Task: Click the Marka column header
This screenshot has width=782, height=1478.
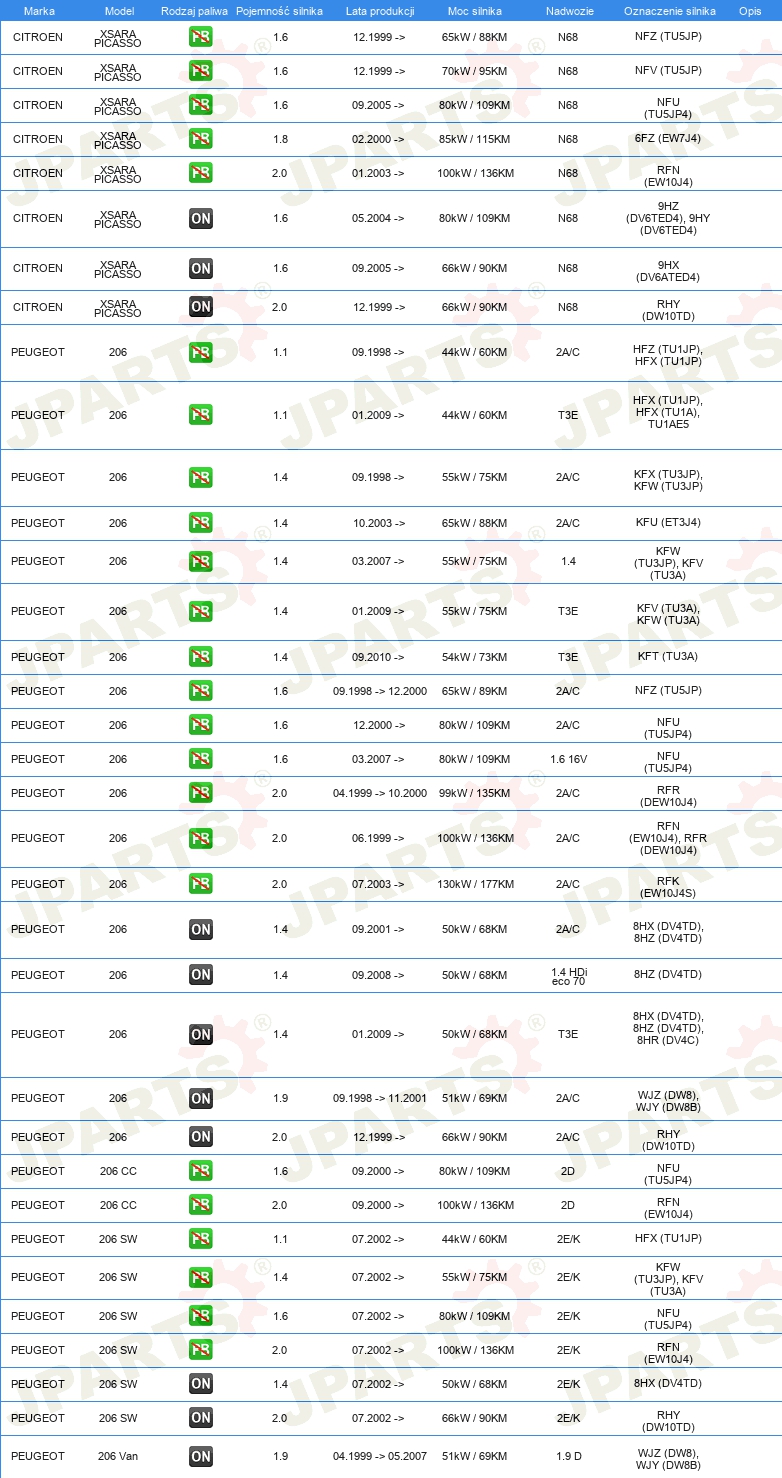Action: (x=39, y=10)
